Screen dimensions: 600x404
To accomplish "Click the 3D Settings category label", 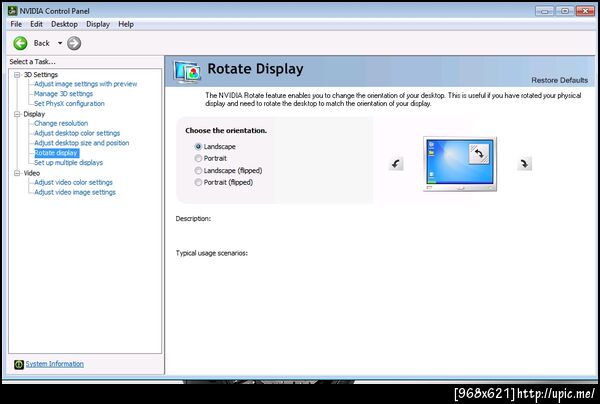I will [x=41, y=75].
